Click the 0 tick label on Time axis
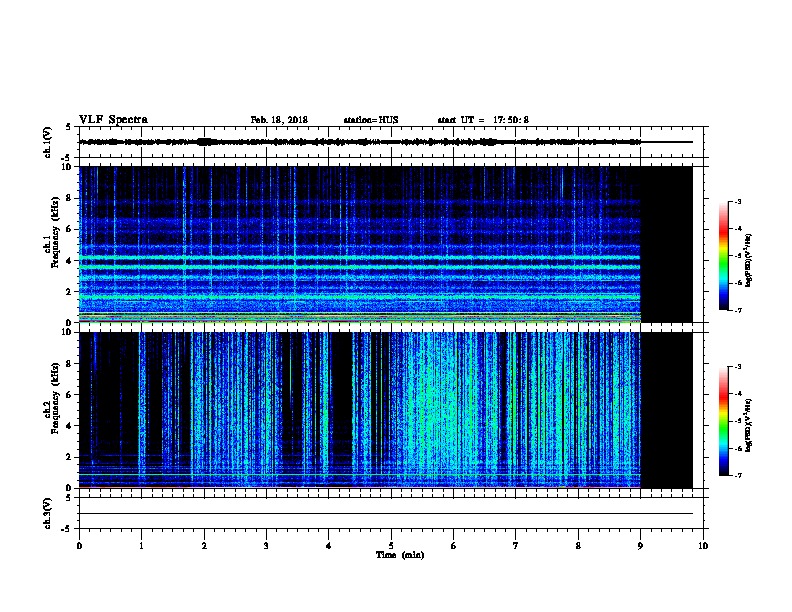 pos(79,546)
